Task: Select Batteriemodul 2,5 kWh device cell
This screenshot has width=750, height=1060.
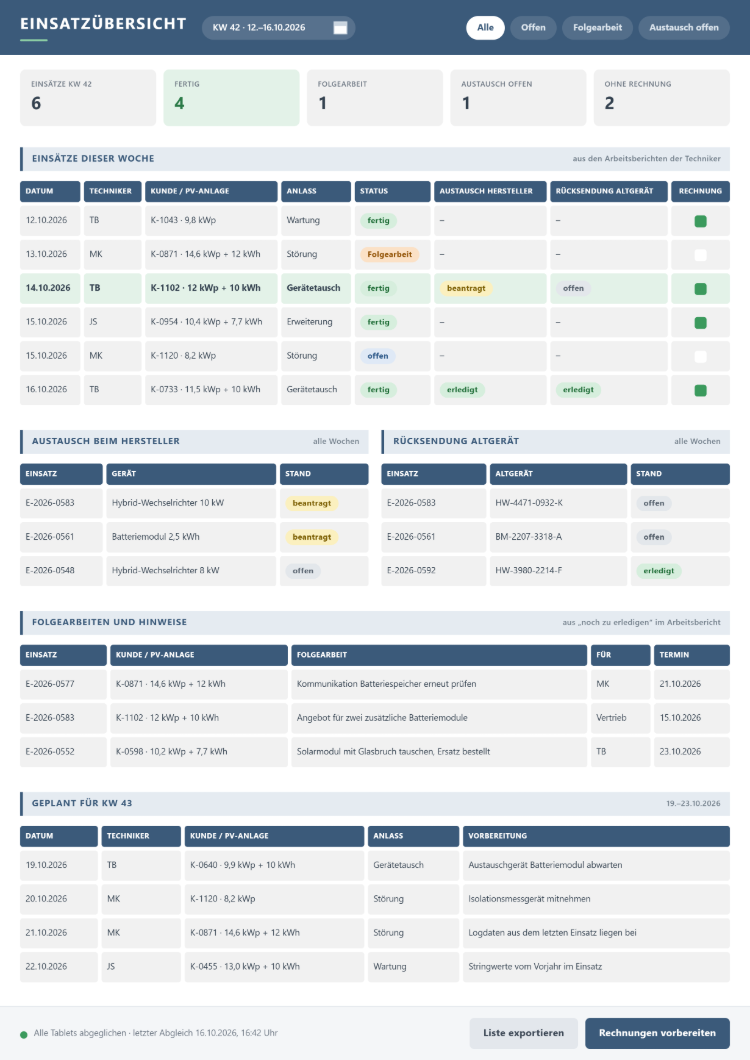Action: point(191,537)
